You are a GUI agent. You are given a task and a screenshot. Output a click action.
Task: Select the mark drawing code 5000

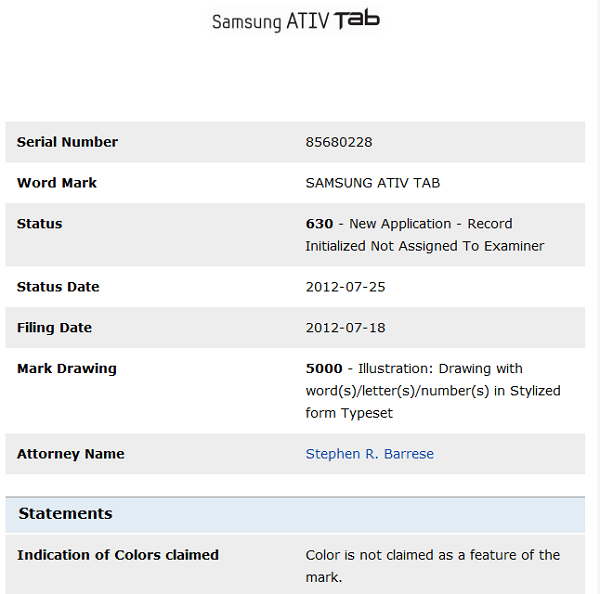(x=324, y=368)
